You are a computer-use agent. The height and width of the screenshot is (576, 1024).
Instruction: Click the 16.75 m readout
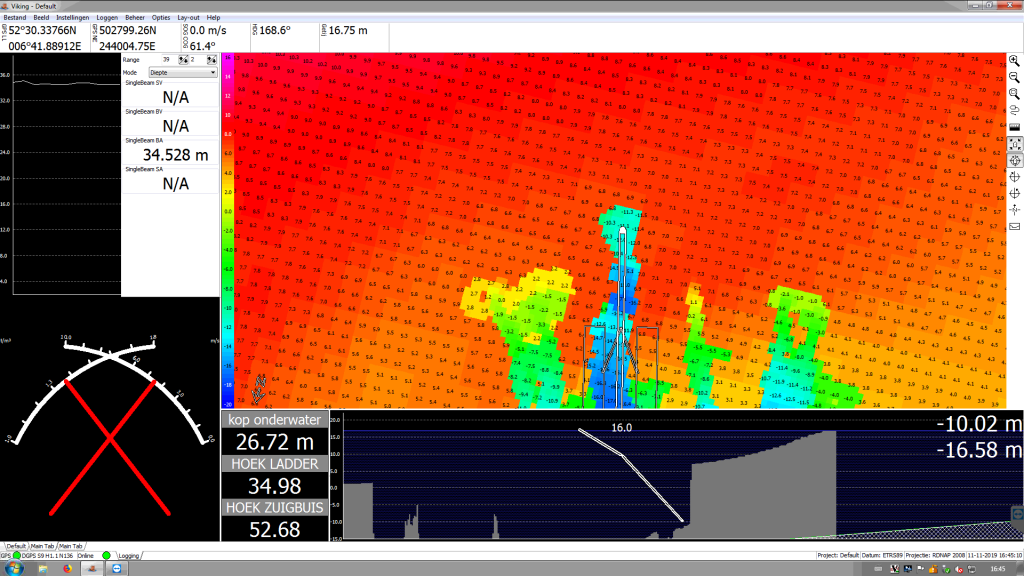click(x=348, y=31)
